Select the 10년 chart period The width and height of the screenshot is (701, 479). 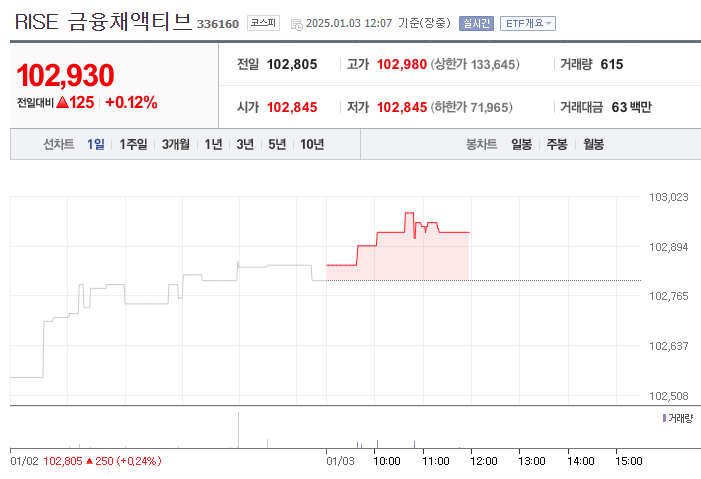tap(312, 144)
